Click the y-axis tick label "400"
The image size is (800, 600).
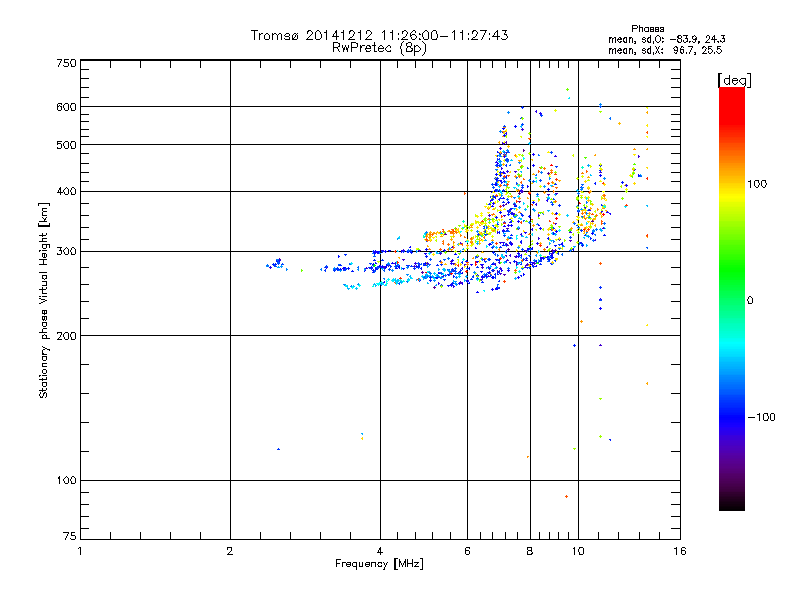click(66, 192)
